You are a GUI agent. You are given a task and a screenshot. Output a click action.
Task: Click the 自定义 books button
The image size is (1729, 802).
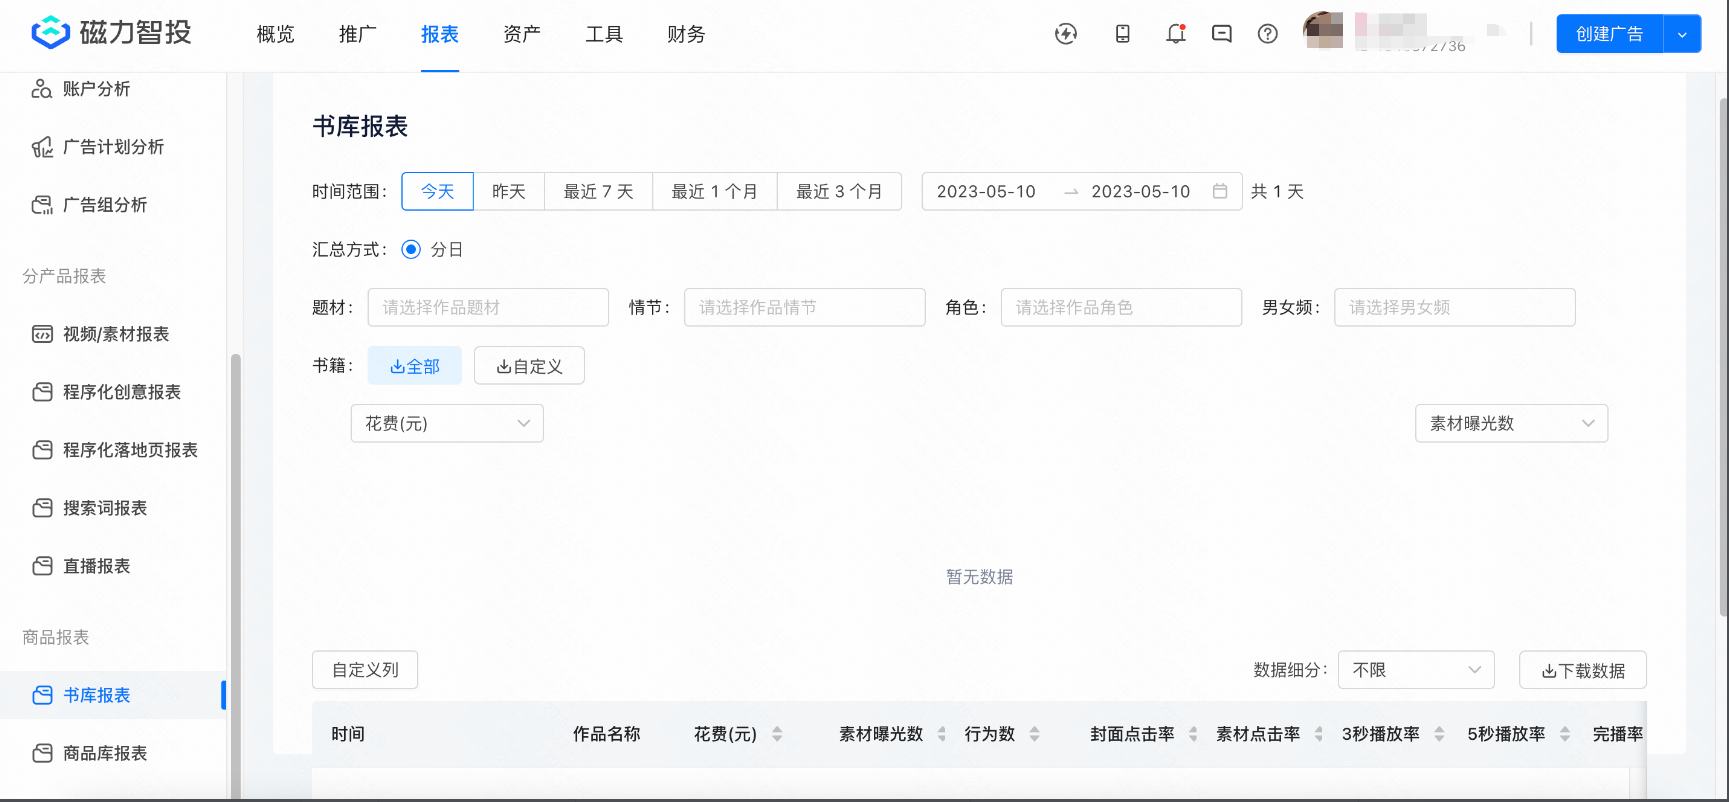click(x=529, y=366)
